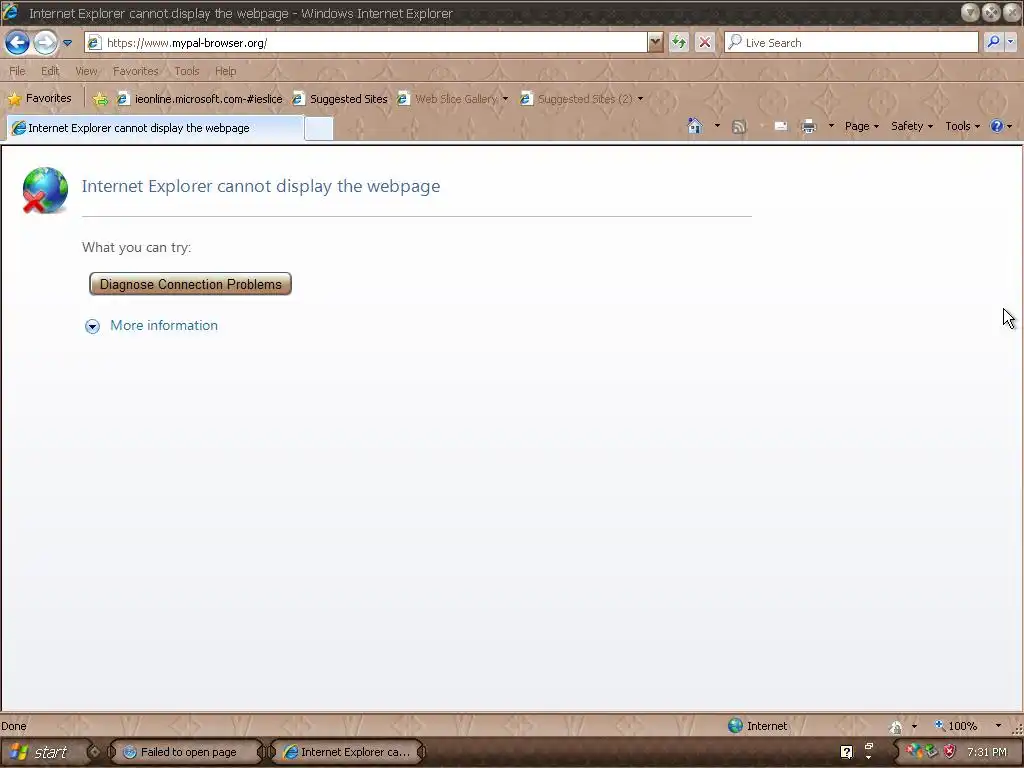Expand the Home button dropdown arrow
Viewport: 1024px width, 768px height.
click(717, 126)
